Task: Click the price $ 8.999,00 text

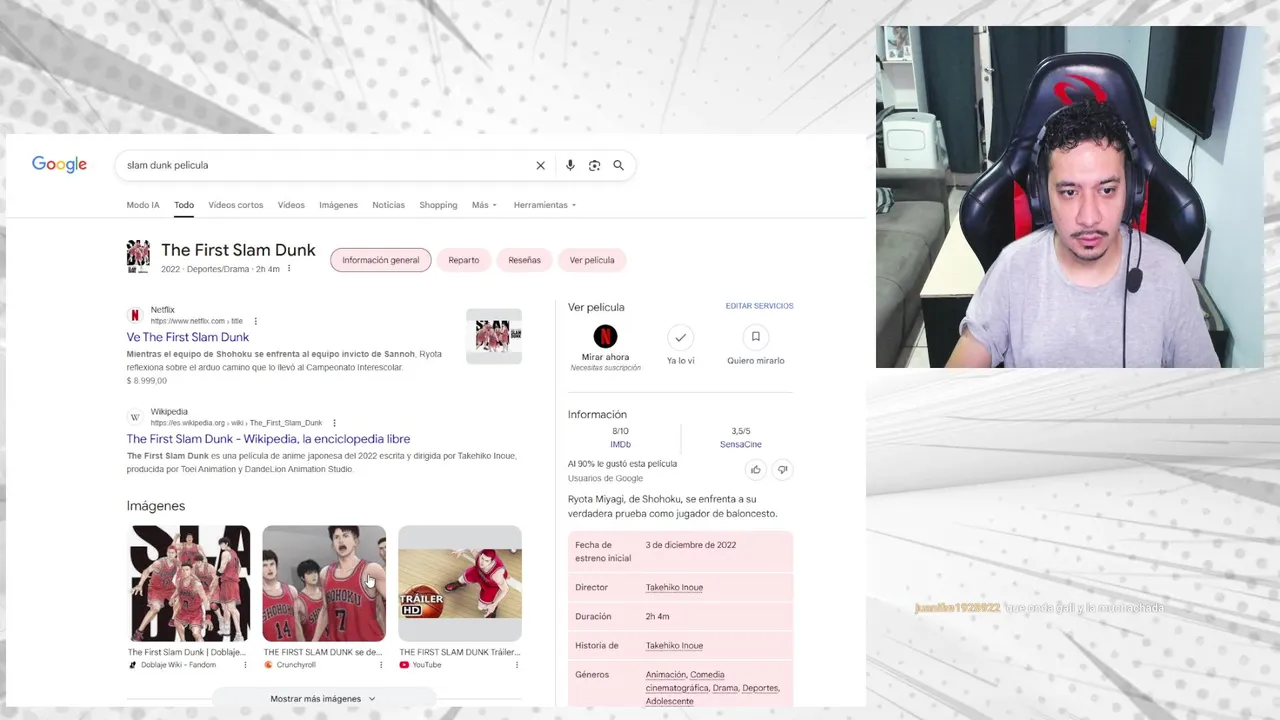Action: [x=147, y=381]
